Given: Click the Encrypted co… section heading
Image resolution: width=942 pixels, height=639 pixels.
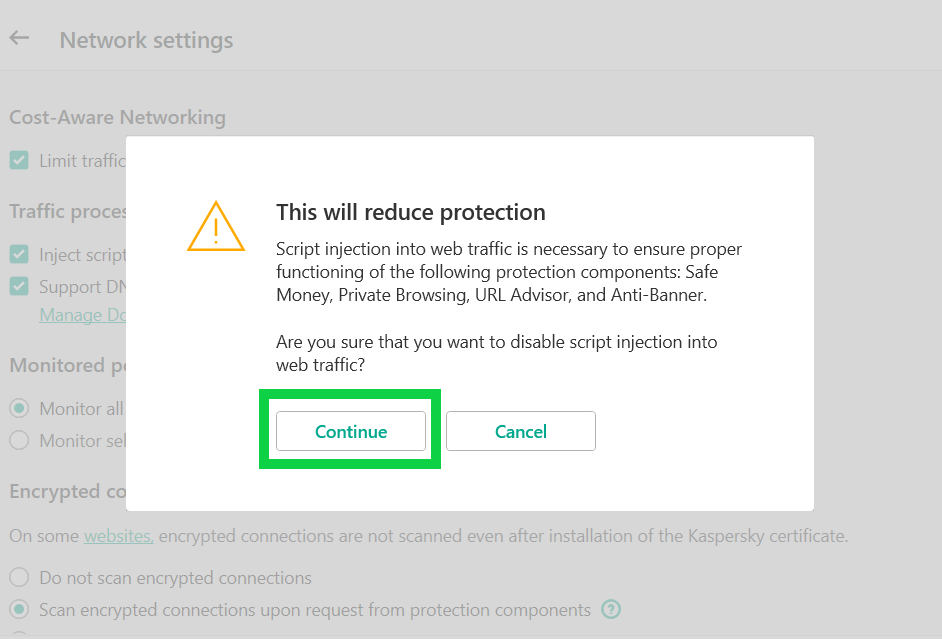Looking at the screenshot, I should click(68, 491).
